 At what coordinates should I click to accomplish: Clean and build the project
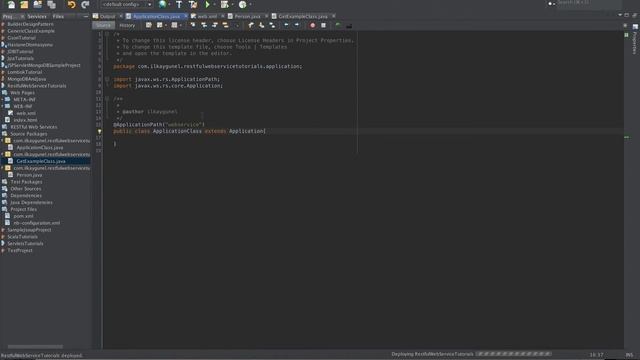(x=193, y=4)
